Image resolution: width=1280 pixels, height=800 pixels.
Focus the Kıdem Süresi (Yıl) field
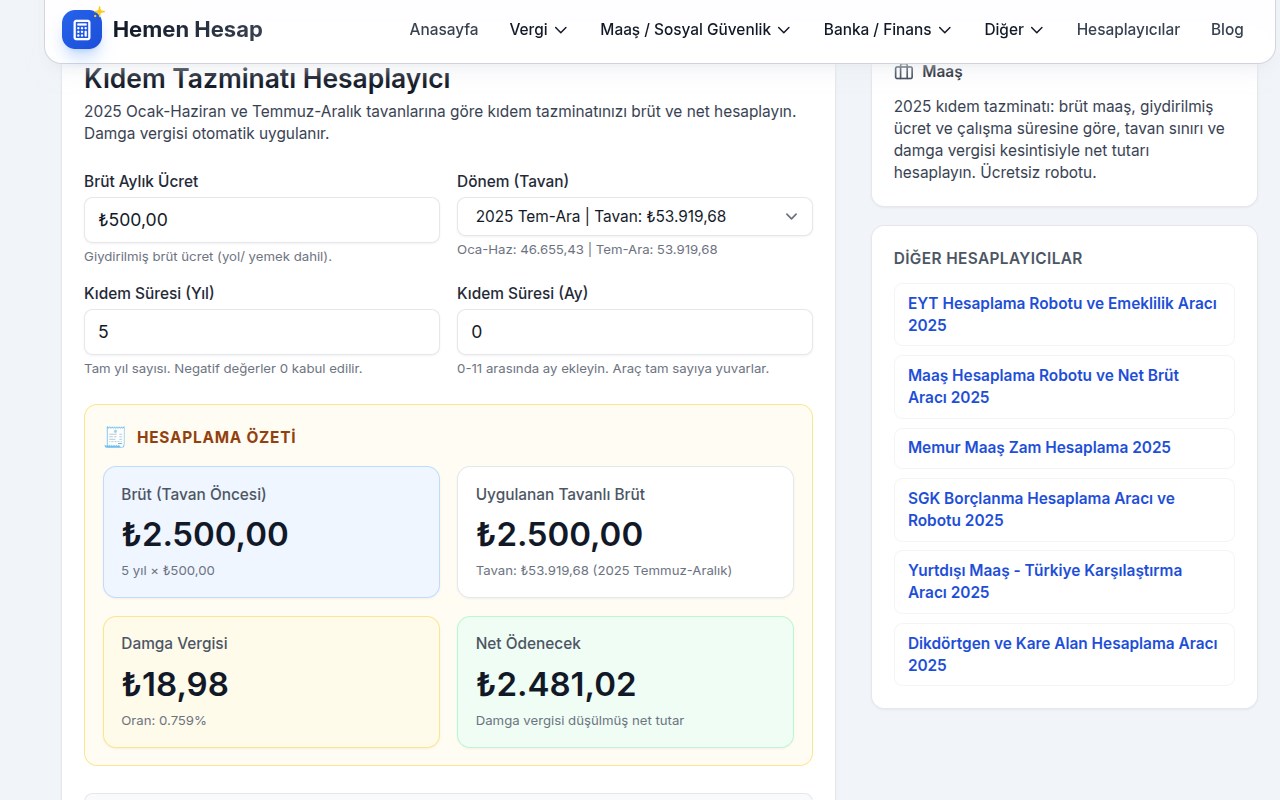click(x=262, y=332)
